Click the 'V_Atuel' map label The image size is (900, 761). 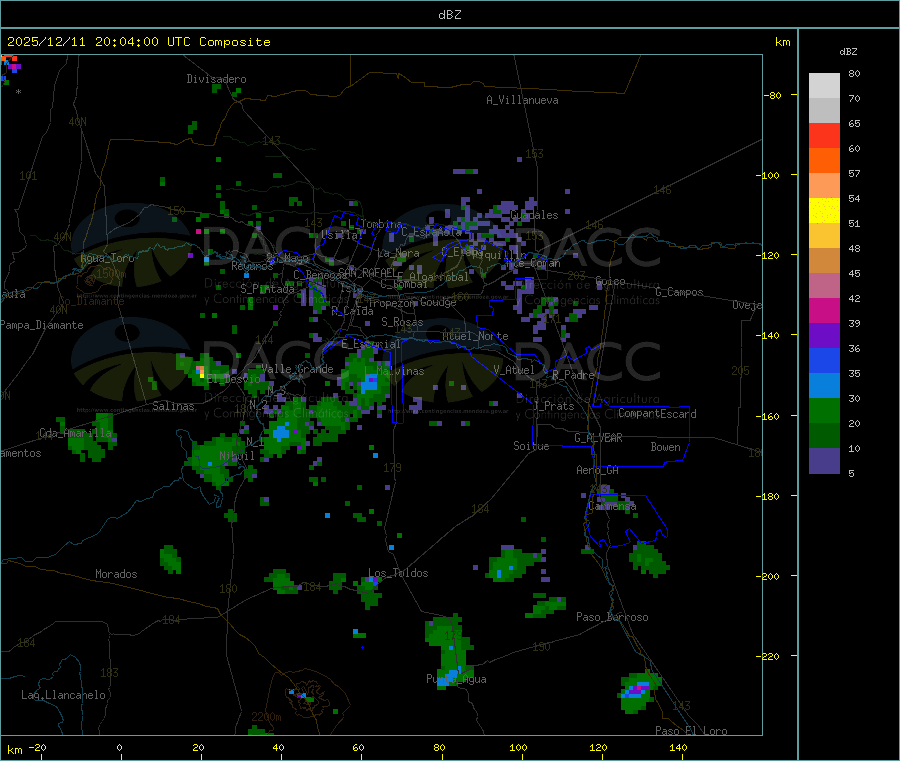pos(514,370)
